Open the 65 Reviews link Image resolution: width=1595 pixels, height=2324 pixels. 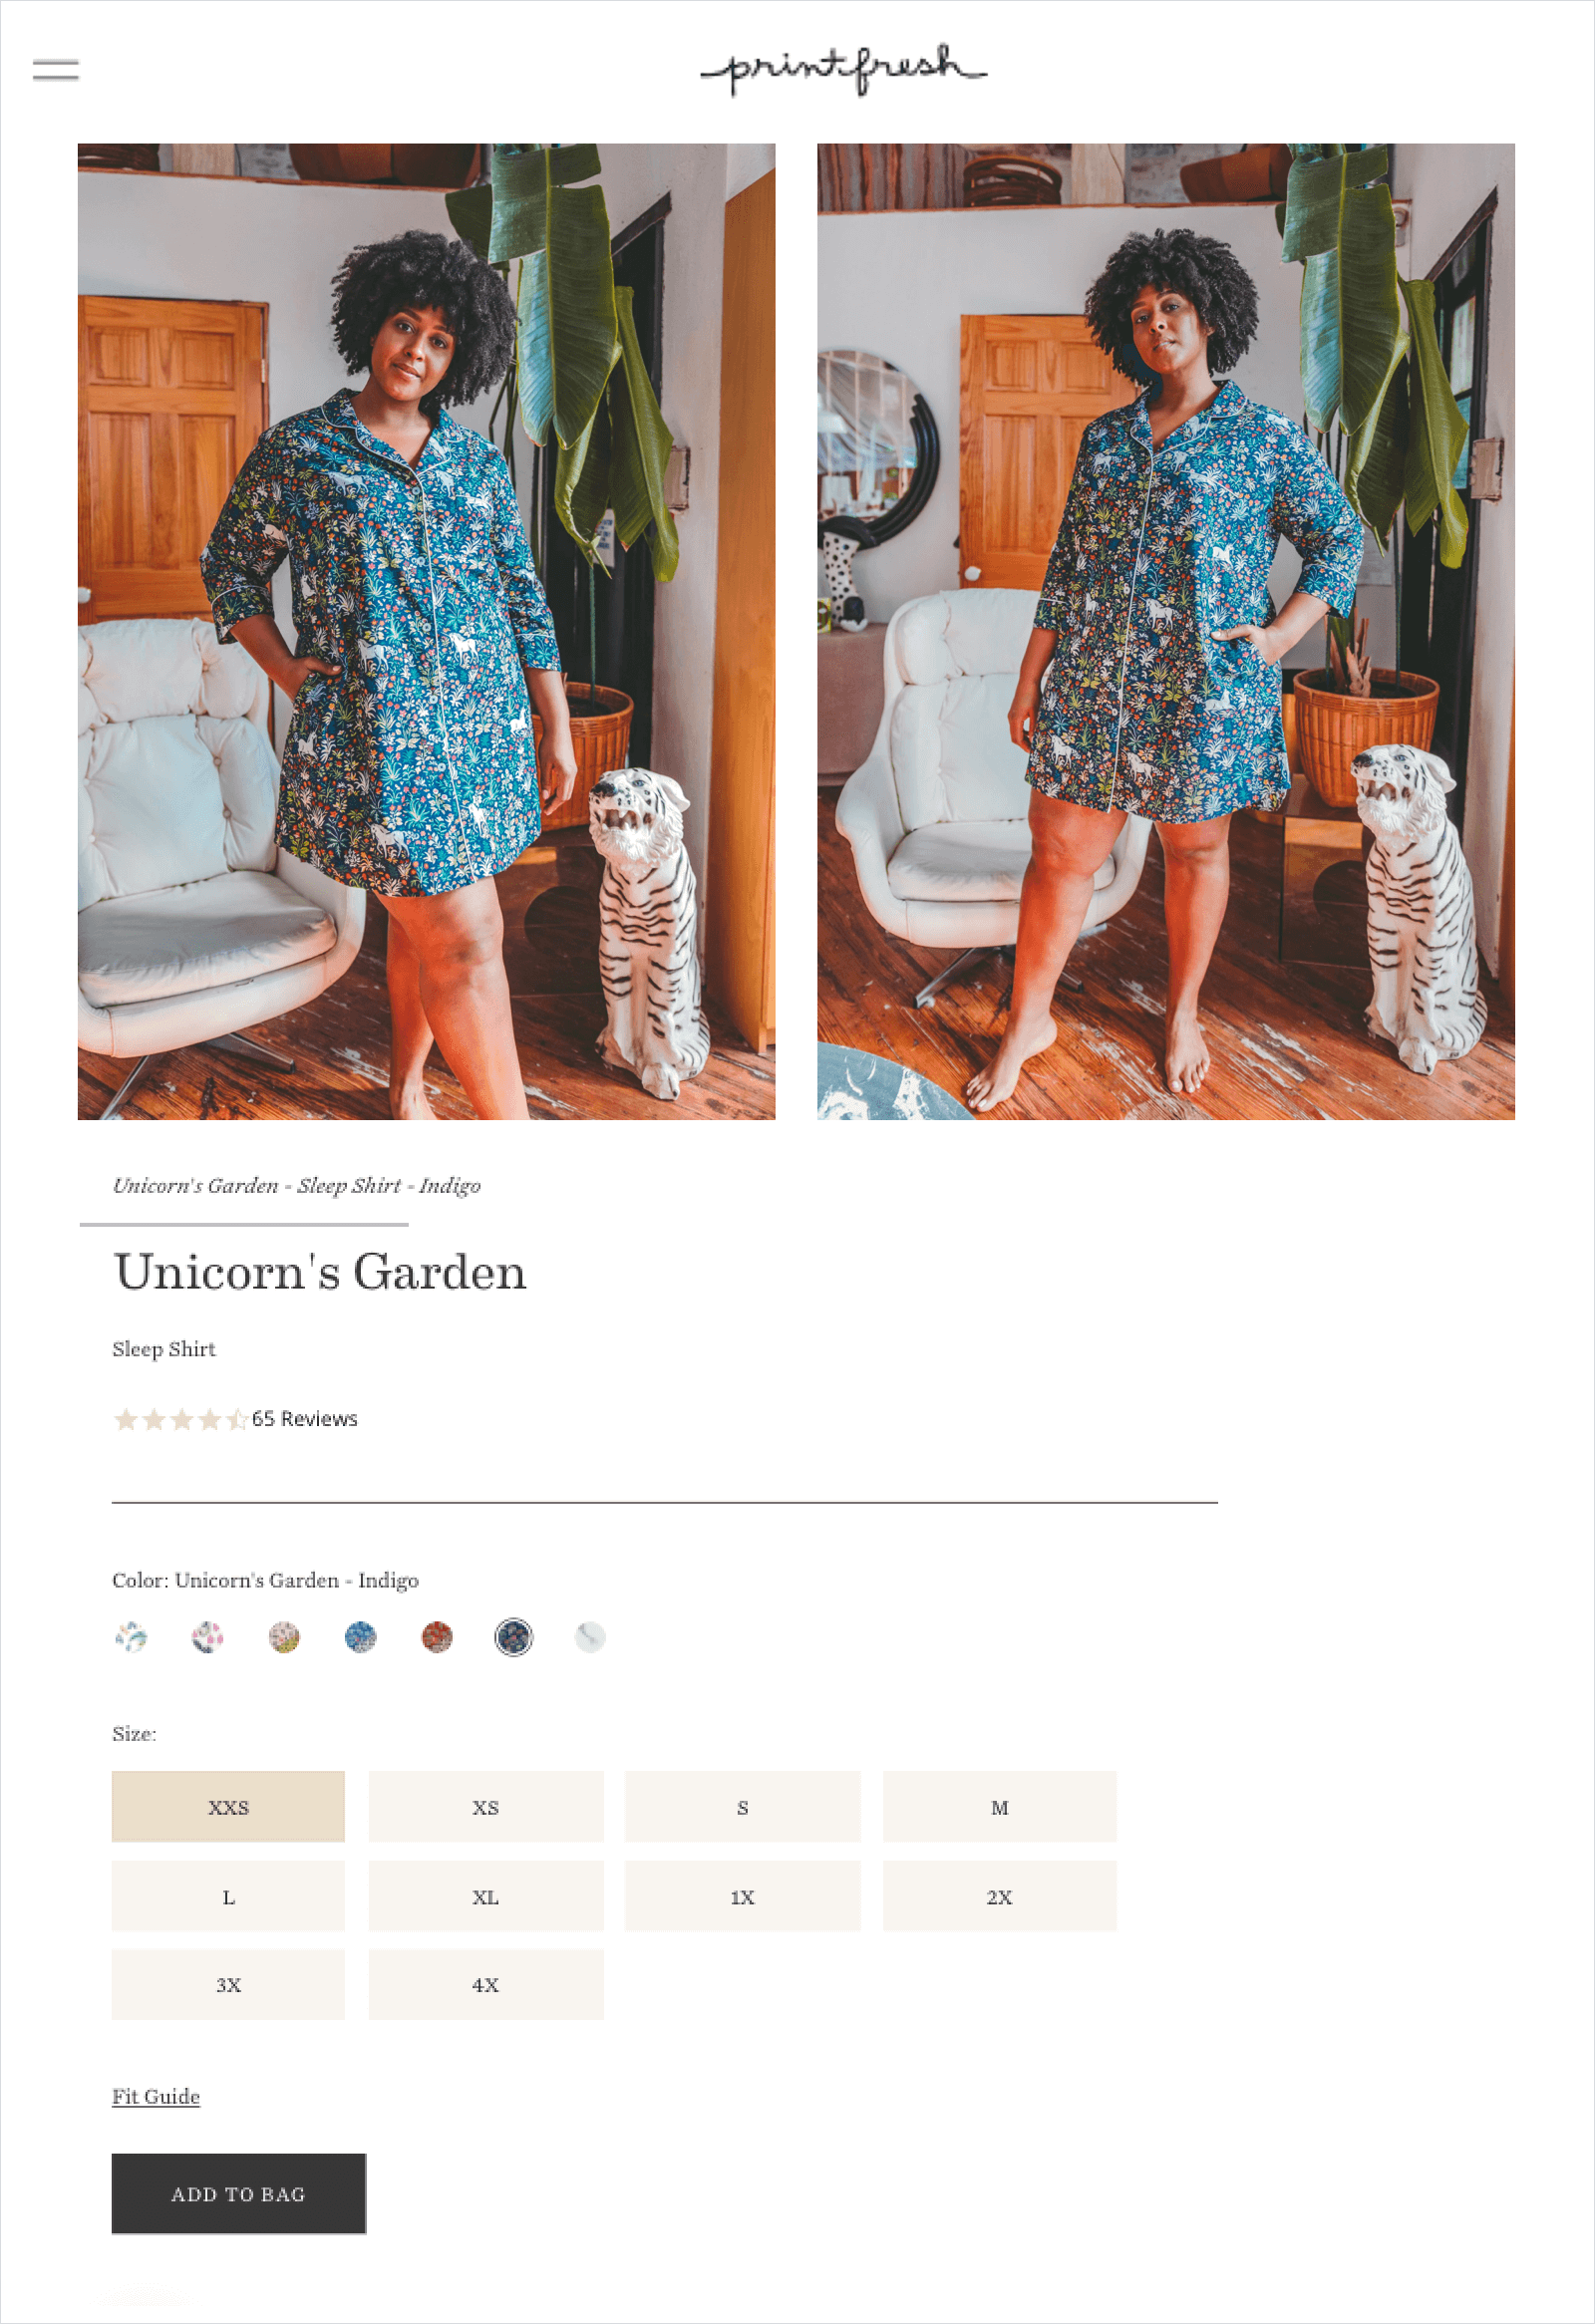click(305, 1419)
